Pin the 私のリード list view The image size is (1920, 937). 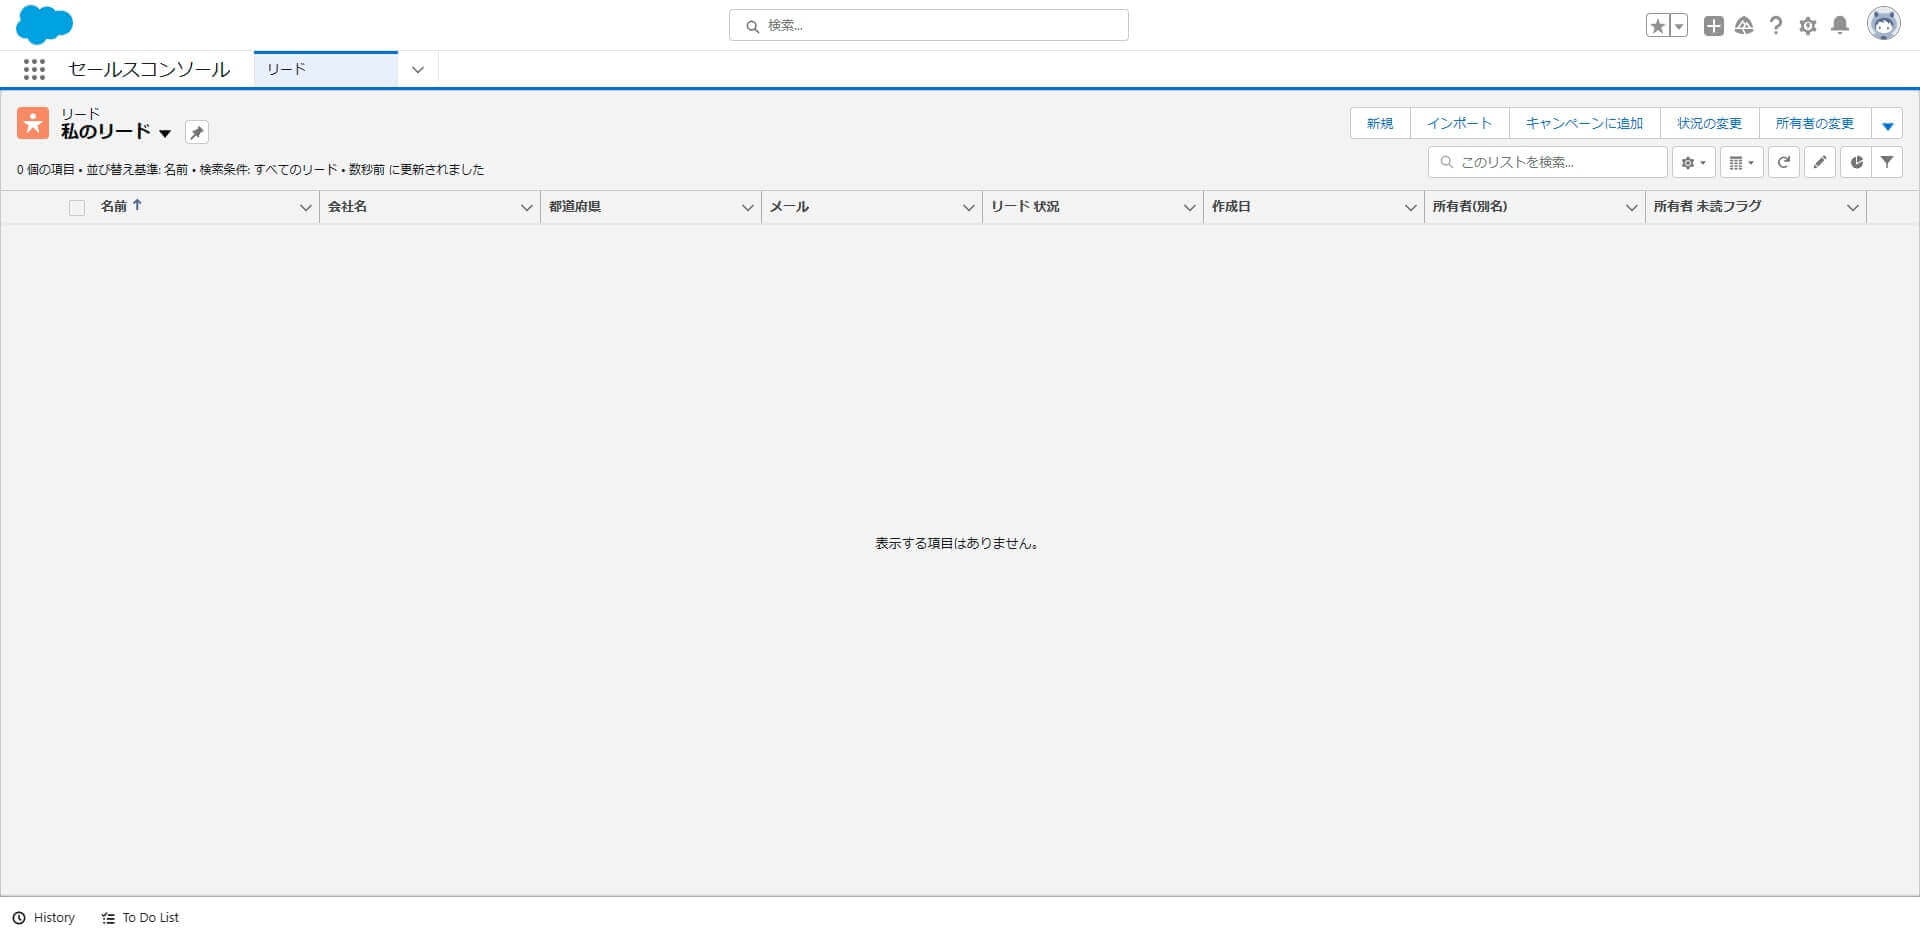click(x=197, y=132)
